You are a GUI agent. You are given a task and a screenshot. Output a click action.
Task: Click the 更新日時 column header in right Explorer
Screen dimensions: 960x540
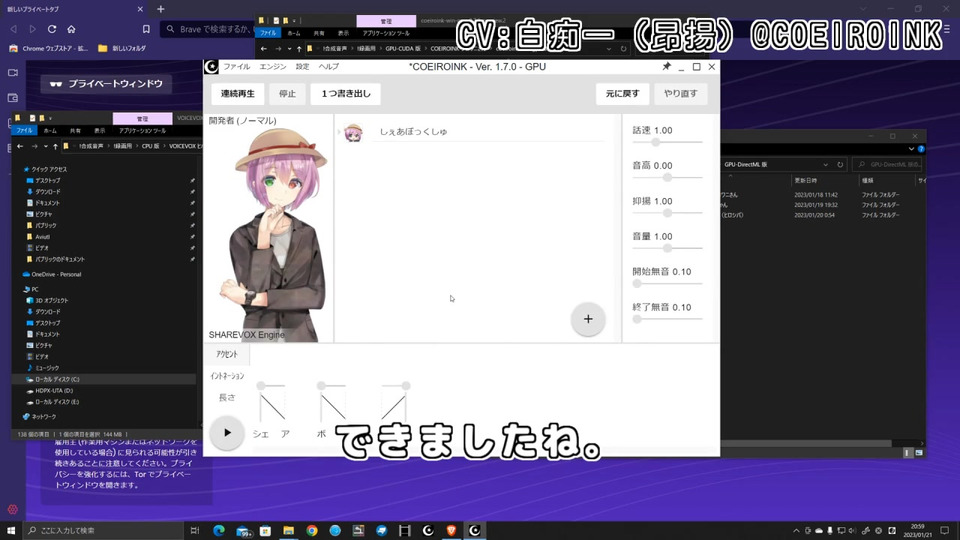tap(806, 181)
